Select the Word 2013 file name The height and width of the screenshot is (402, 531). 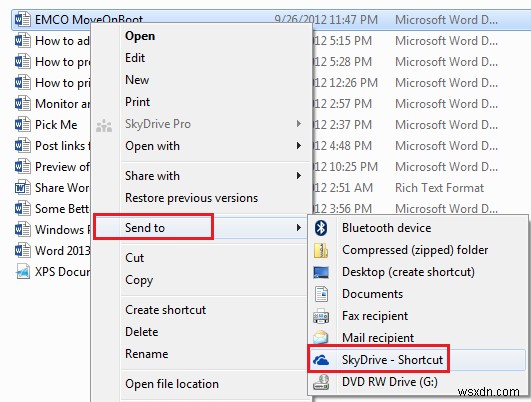coord(62,251)
